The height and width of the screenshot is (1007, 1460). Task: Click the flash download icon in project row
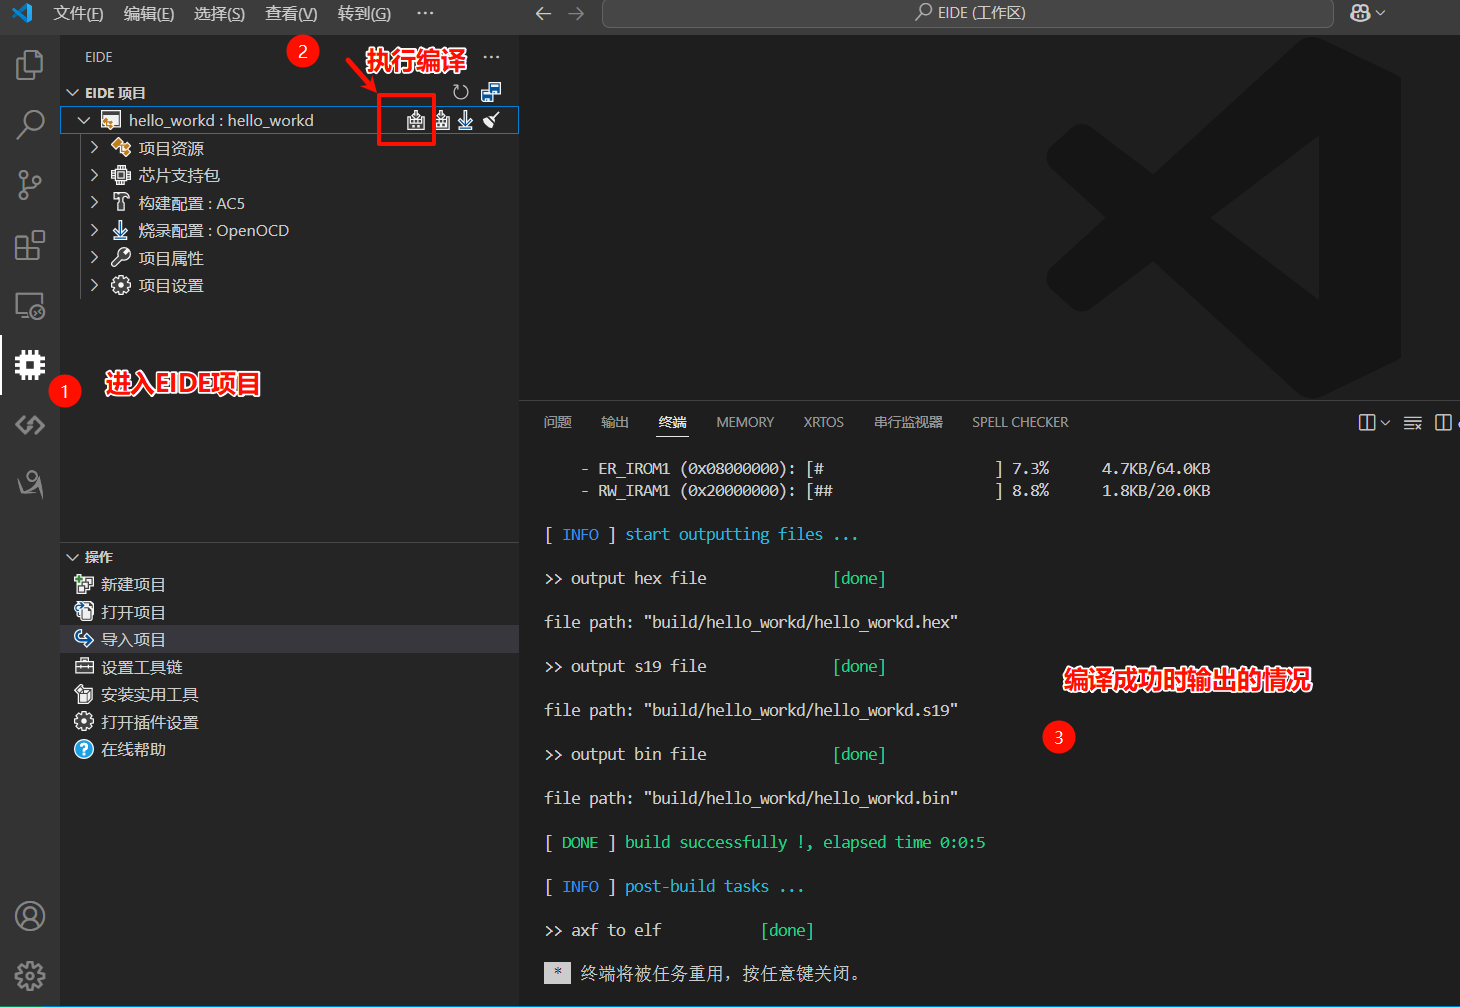(465, 121)
